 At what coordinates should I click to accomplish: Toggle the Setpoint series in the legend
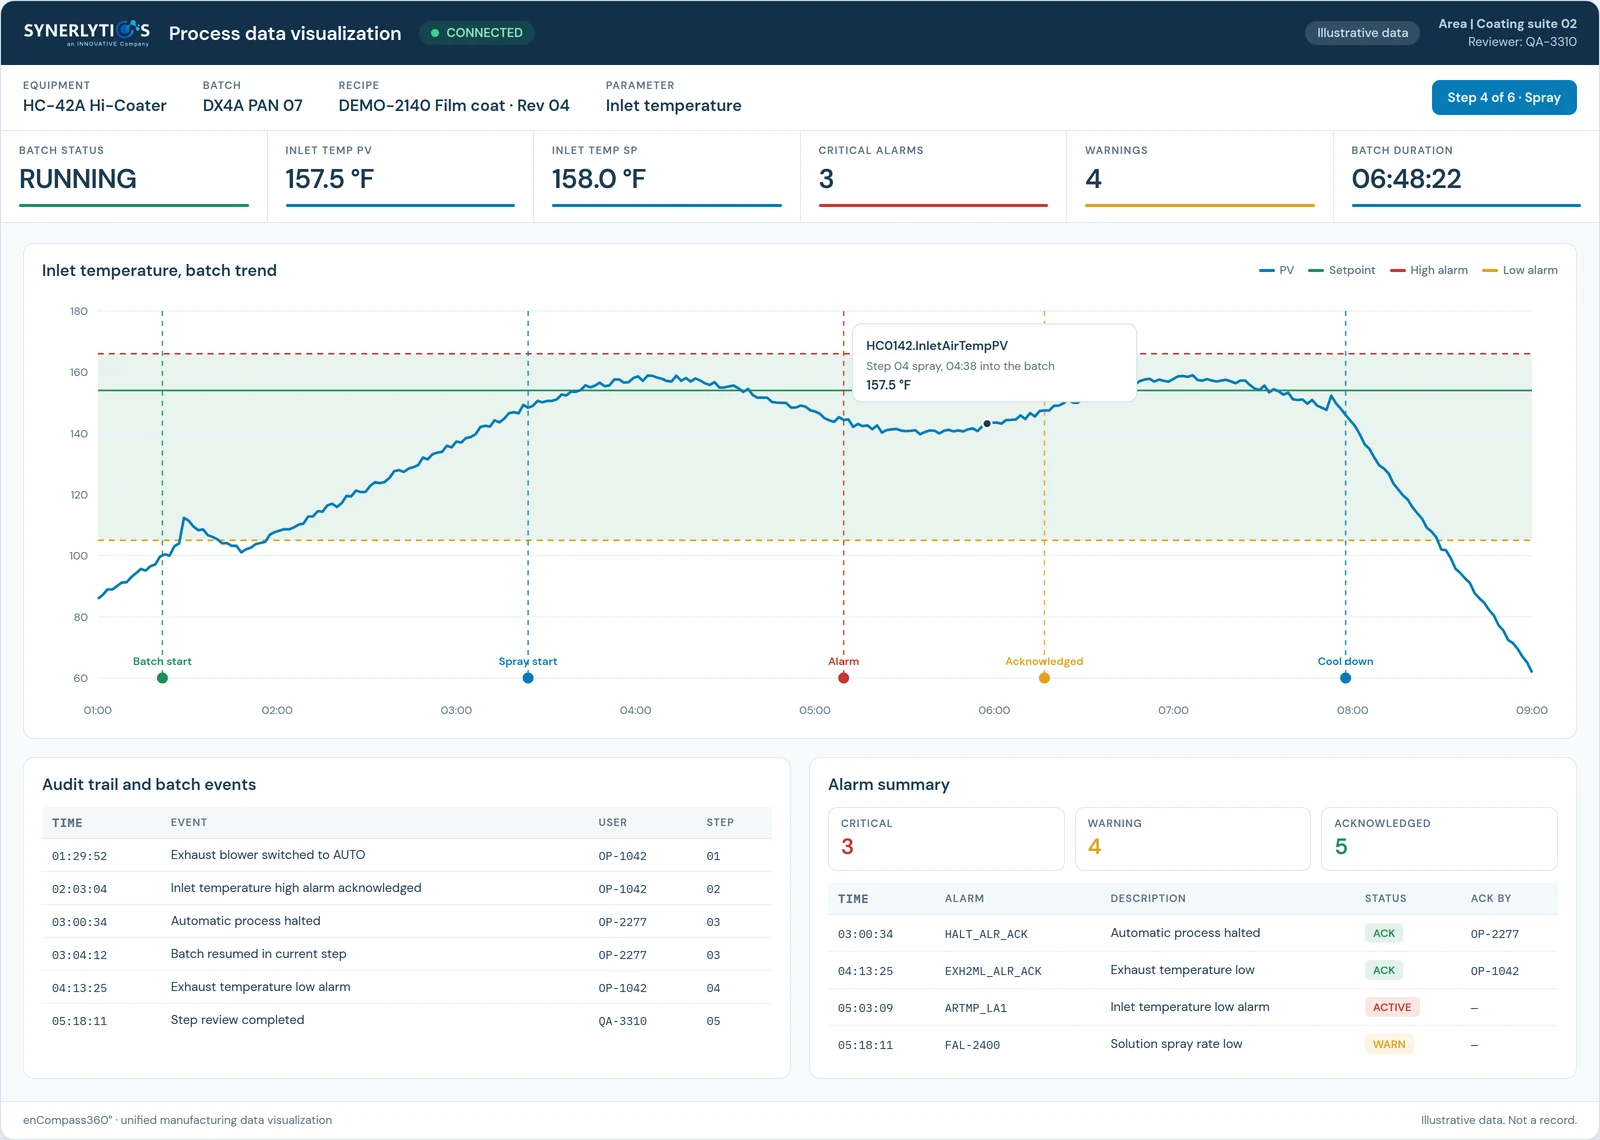pos(1341,270)
